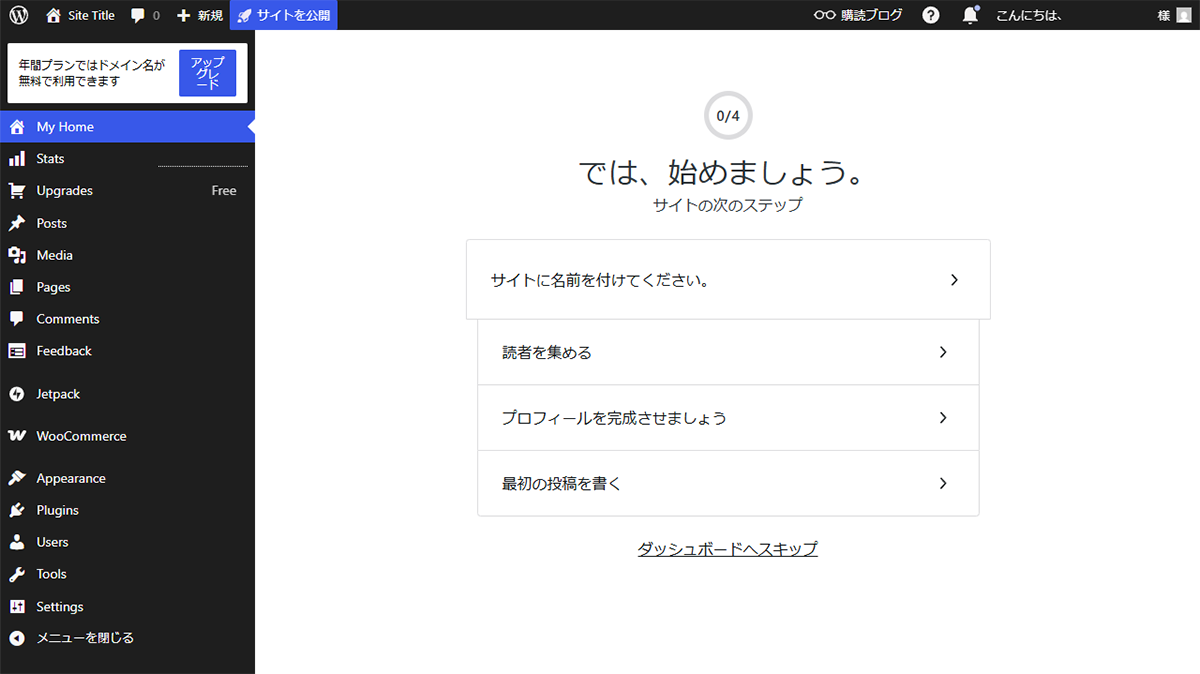Open the Users menu item
This screenshot has height=674, width=1200.
[x=127, y=542]
